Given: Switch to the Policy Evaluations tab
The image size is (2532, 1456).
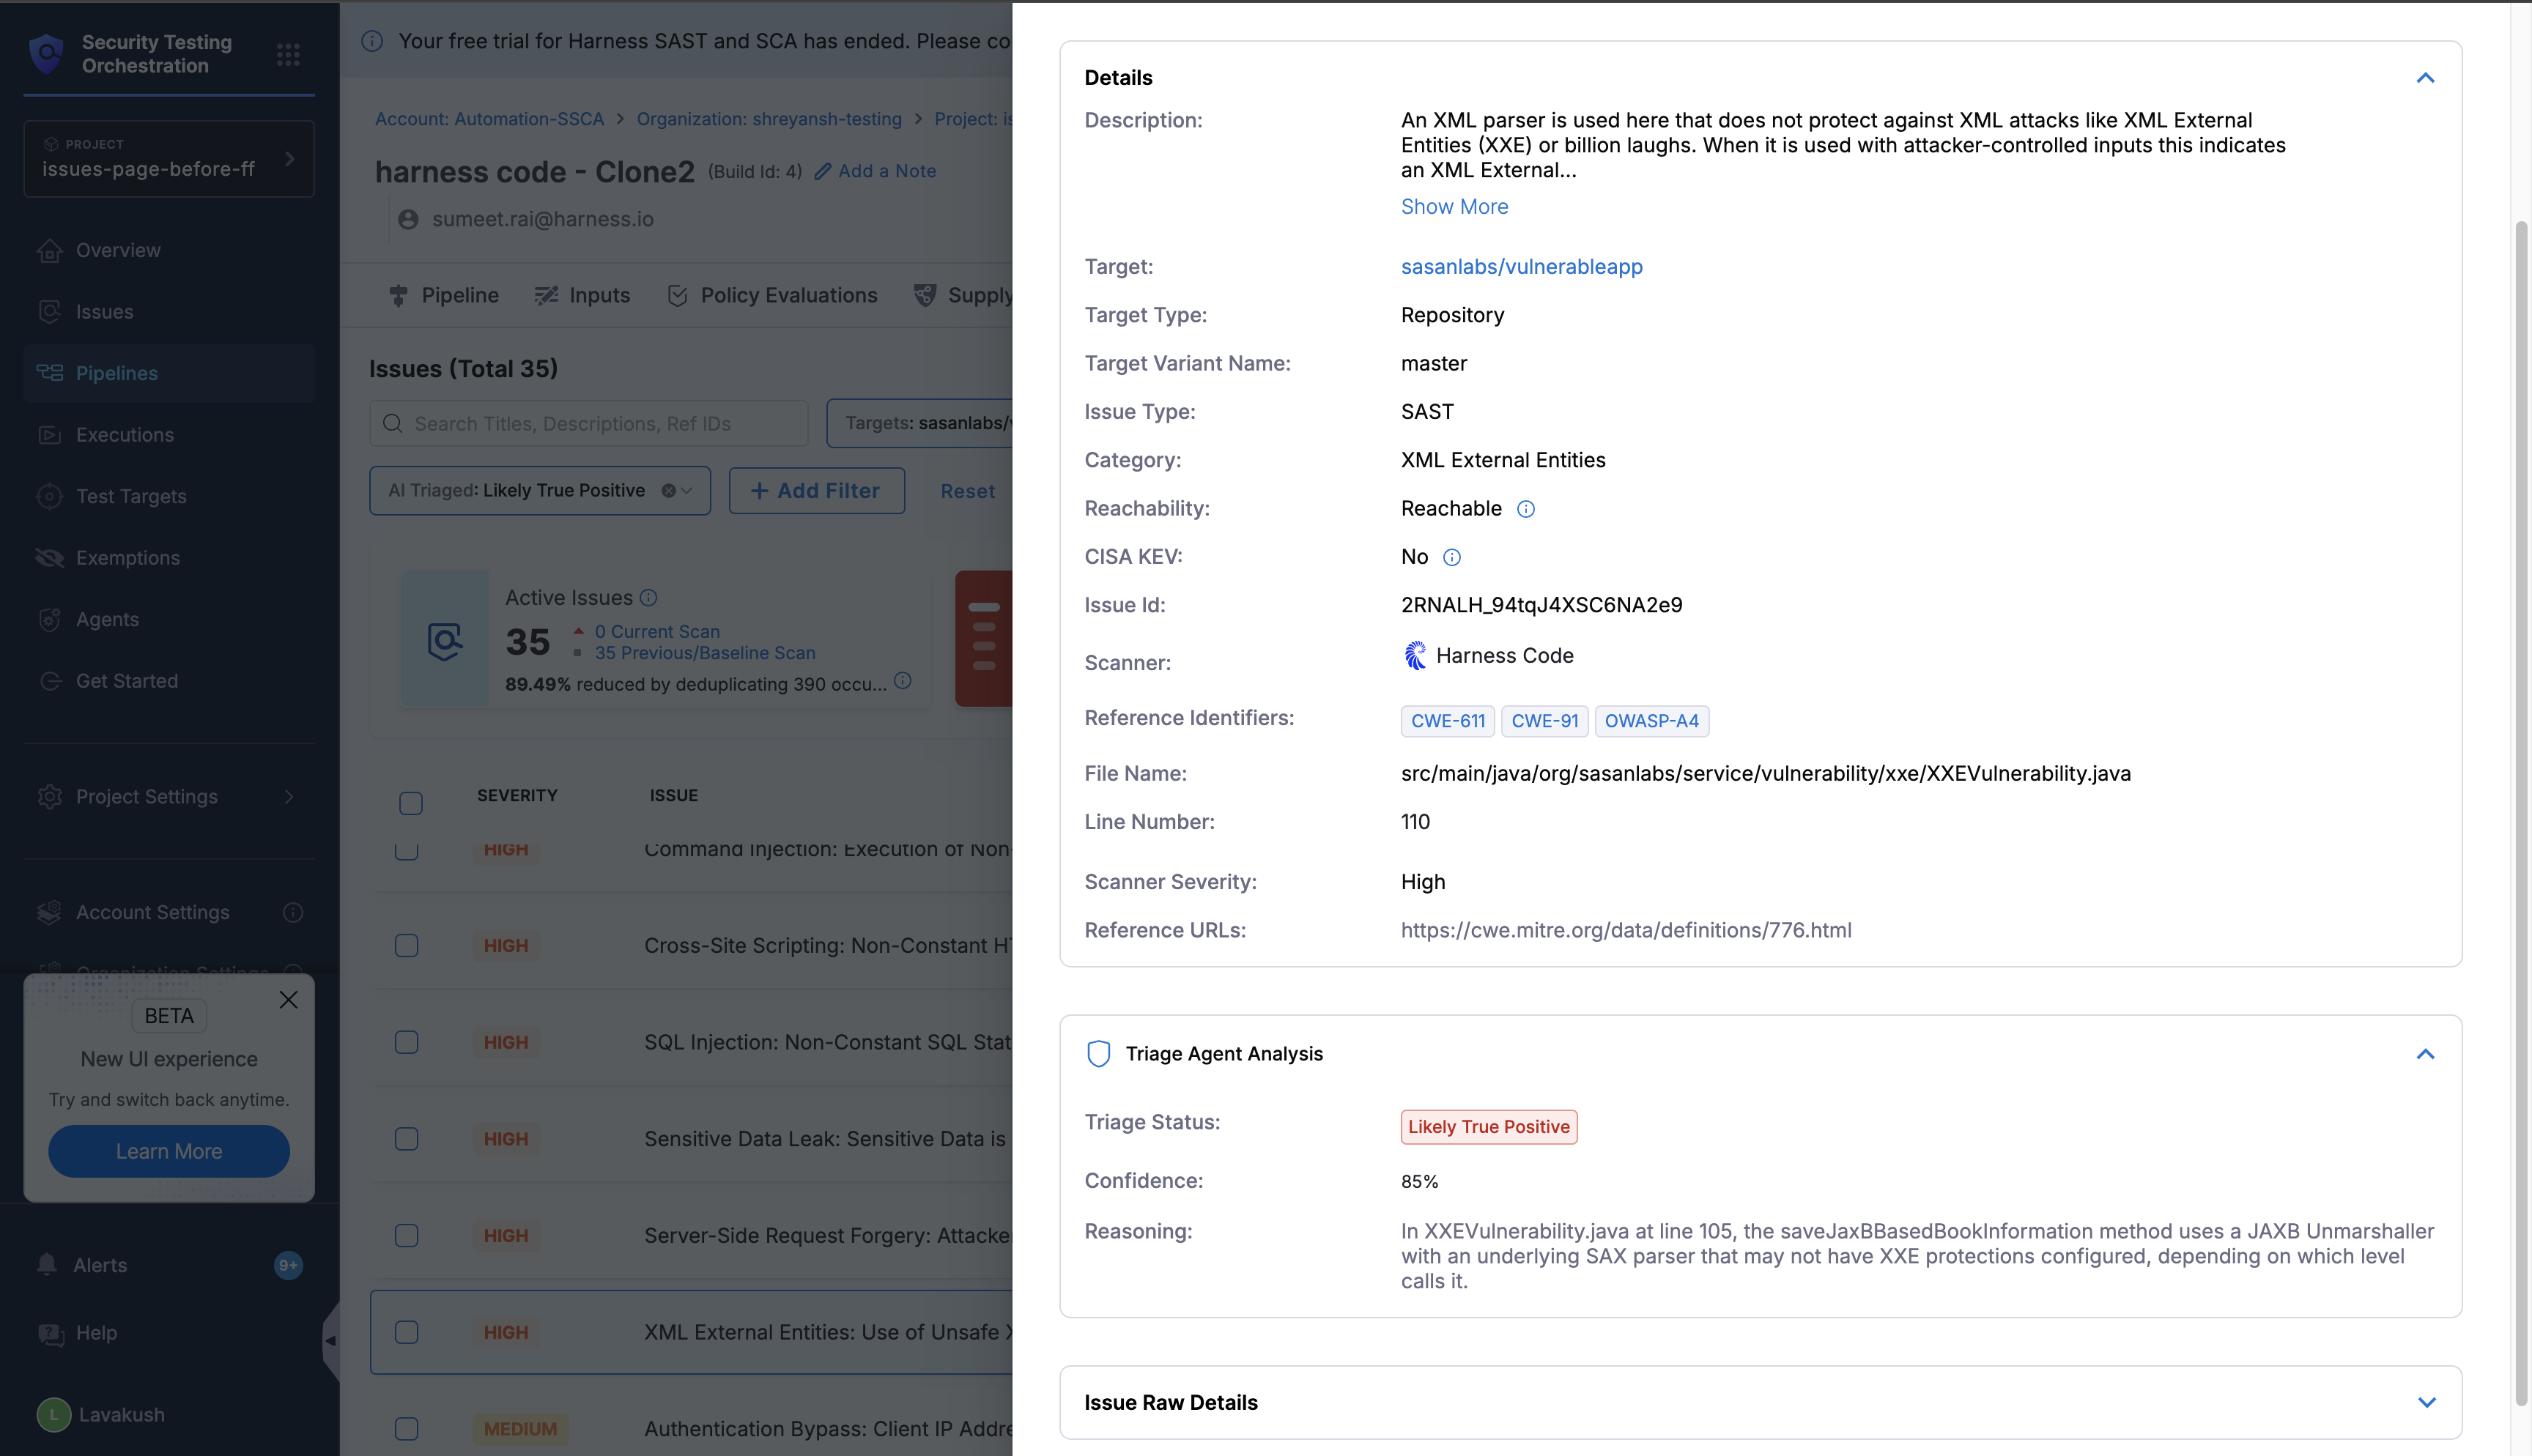Looking at the screenshot, I should (772, 295).
